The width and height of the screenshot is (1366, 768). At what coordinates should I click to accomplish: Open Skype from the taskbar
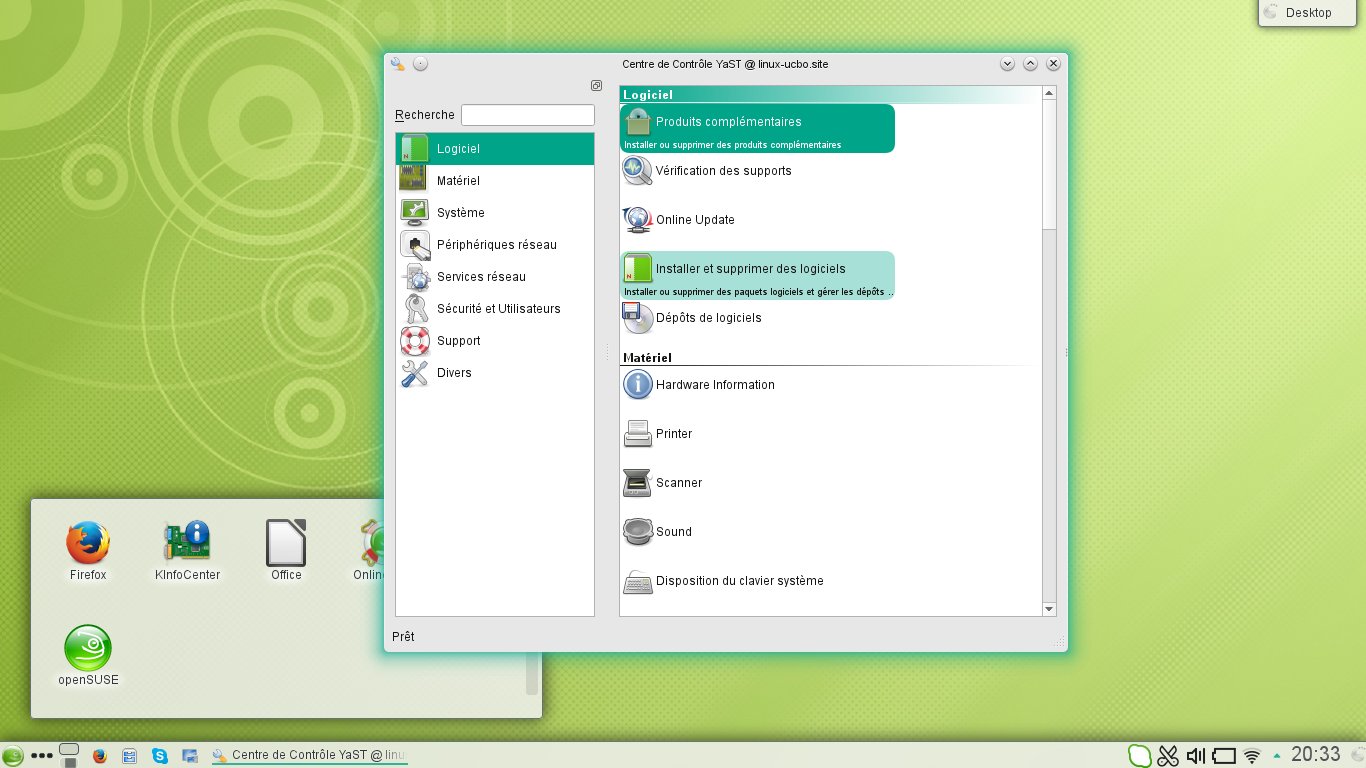pos(160,756)
